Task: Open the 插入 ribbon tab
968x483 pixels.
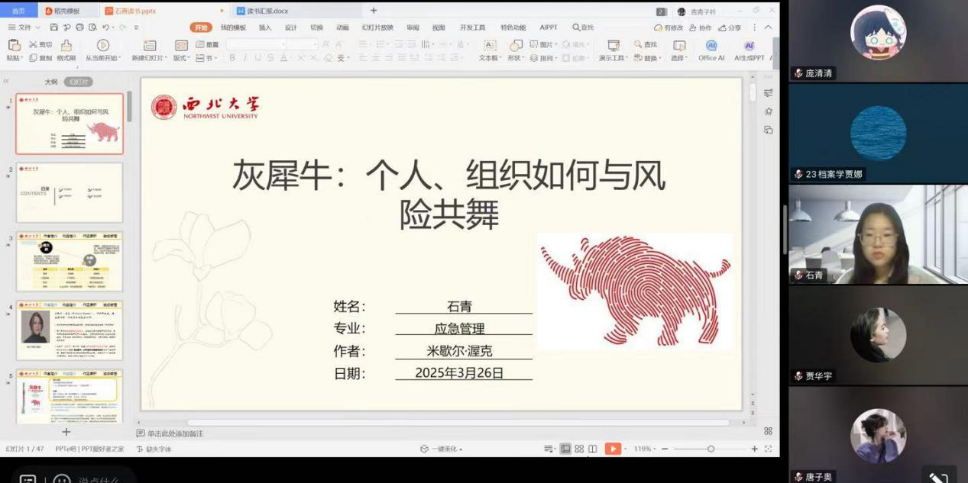Action: pos(265,27)
